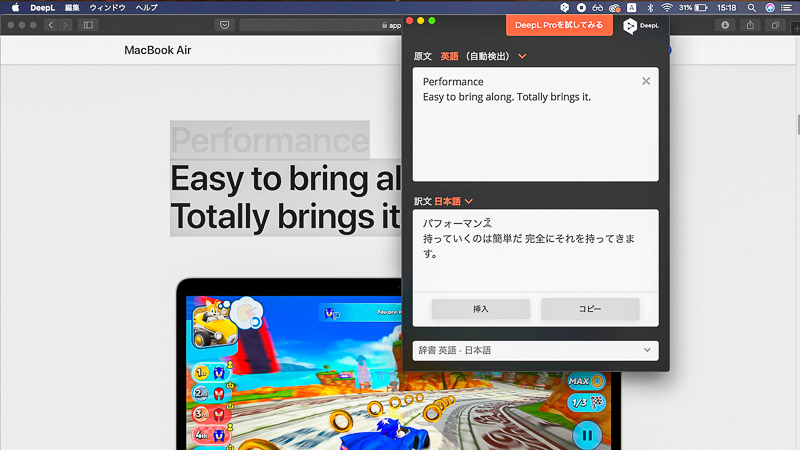The height and width of the screenshot is (450, 800).
Task: Minimize the DeepL window
Action: (420, 20)
